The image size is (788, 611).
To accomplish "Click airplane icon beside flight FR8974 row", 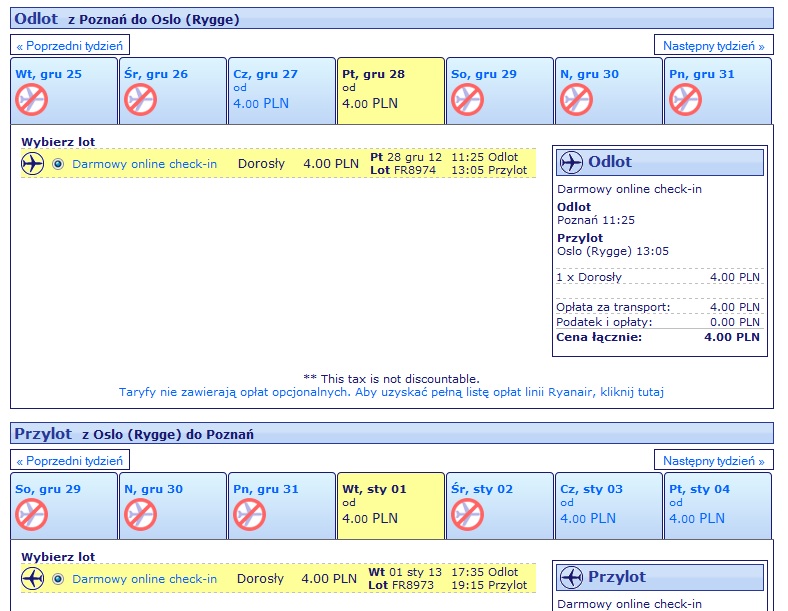I will tap(32, 164).
